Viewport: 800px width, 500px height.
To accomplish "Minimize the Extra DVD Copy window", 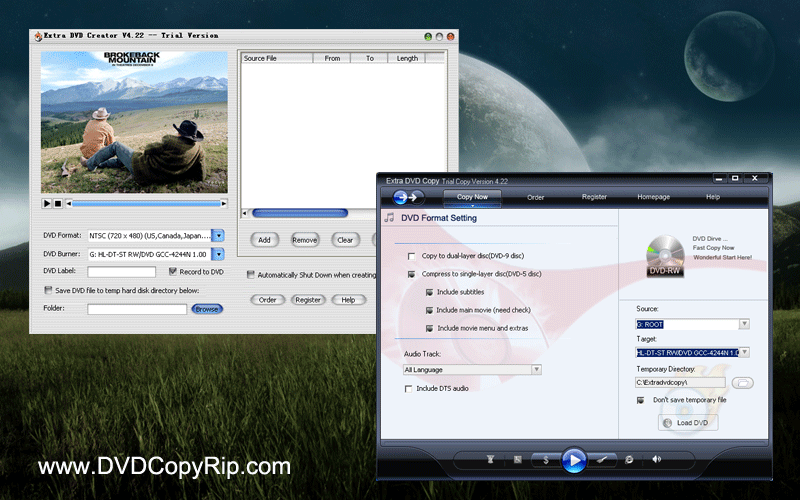I will click(719, 178).
